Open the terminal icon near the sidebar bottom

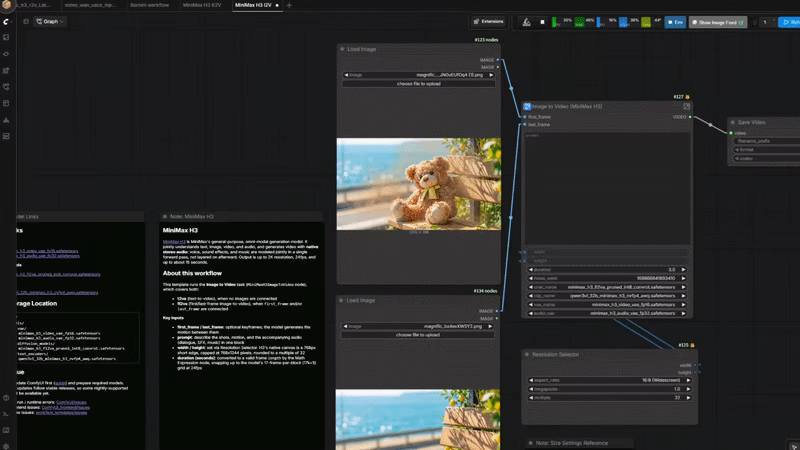pyautogui.click(x=6, y=414)
